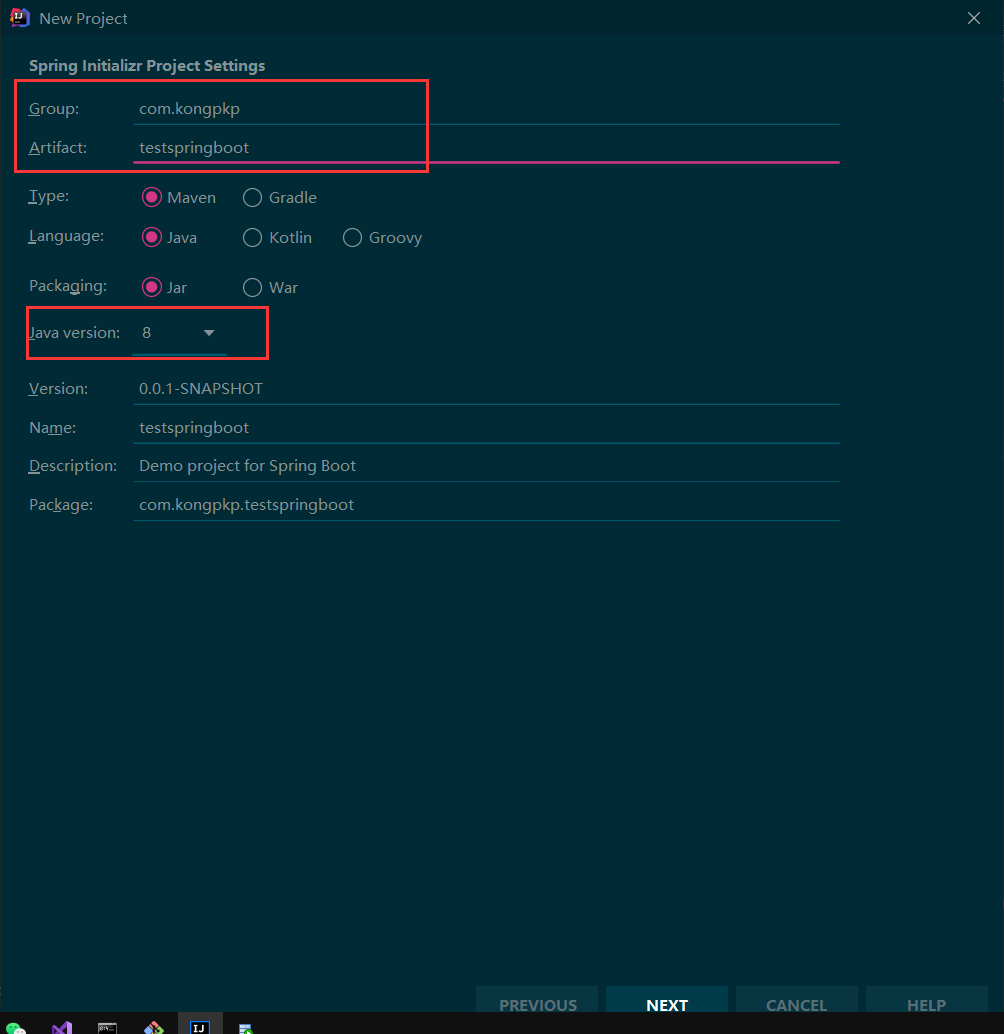
Task: Click the Group input field
Action: tap(486, 109)
